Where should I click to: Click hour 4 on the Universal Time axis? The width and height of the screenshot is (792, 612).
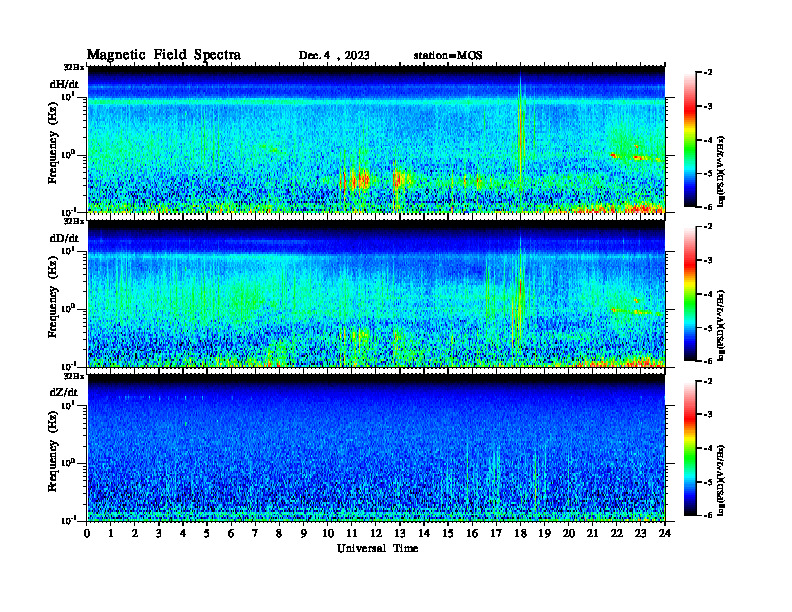183,533
